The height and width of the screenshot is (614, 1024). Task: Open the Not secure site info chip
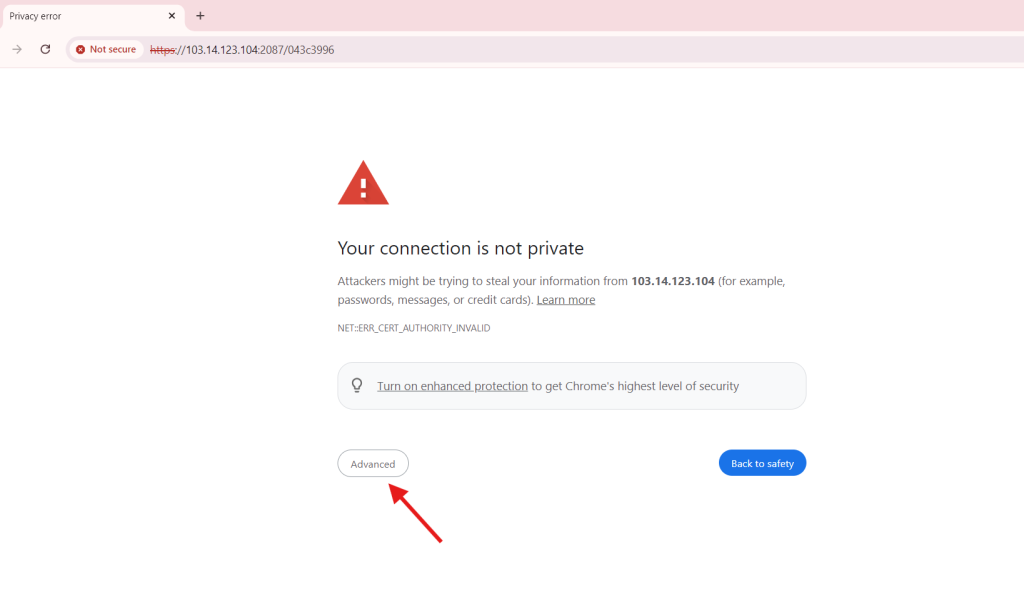pyautogui.click(x=105, y=49)
